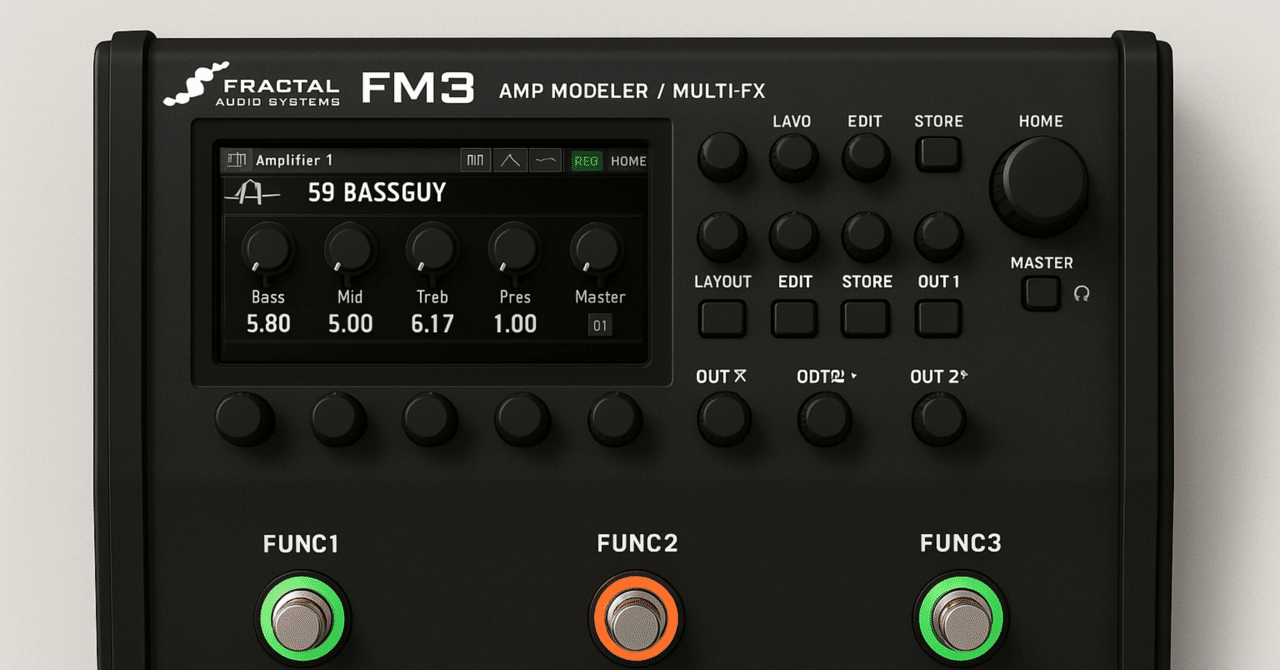Image resolution: width=1280 pixels, height=670 pixels.
Task: Open the channel 01 selector under the Master knob
Action: tap(601, 324)
